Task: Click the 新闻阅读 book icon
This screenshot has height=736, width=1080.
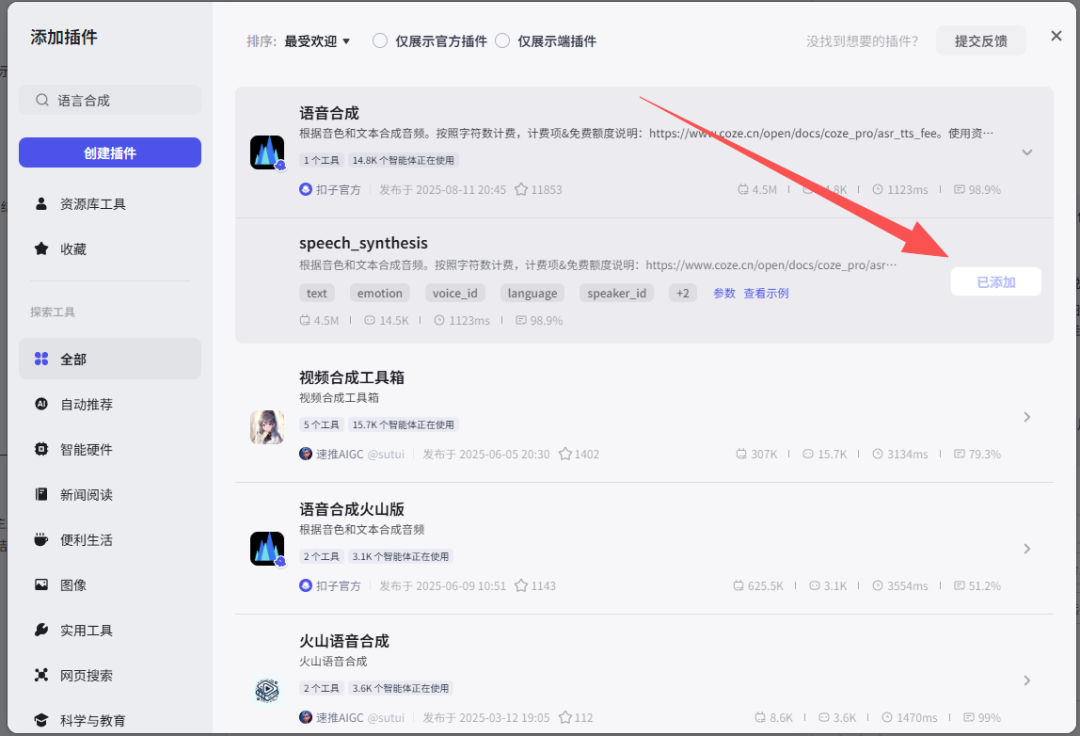Action: 41,494
